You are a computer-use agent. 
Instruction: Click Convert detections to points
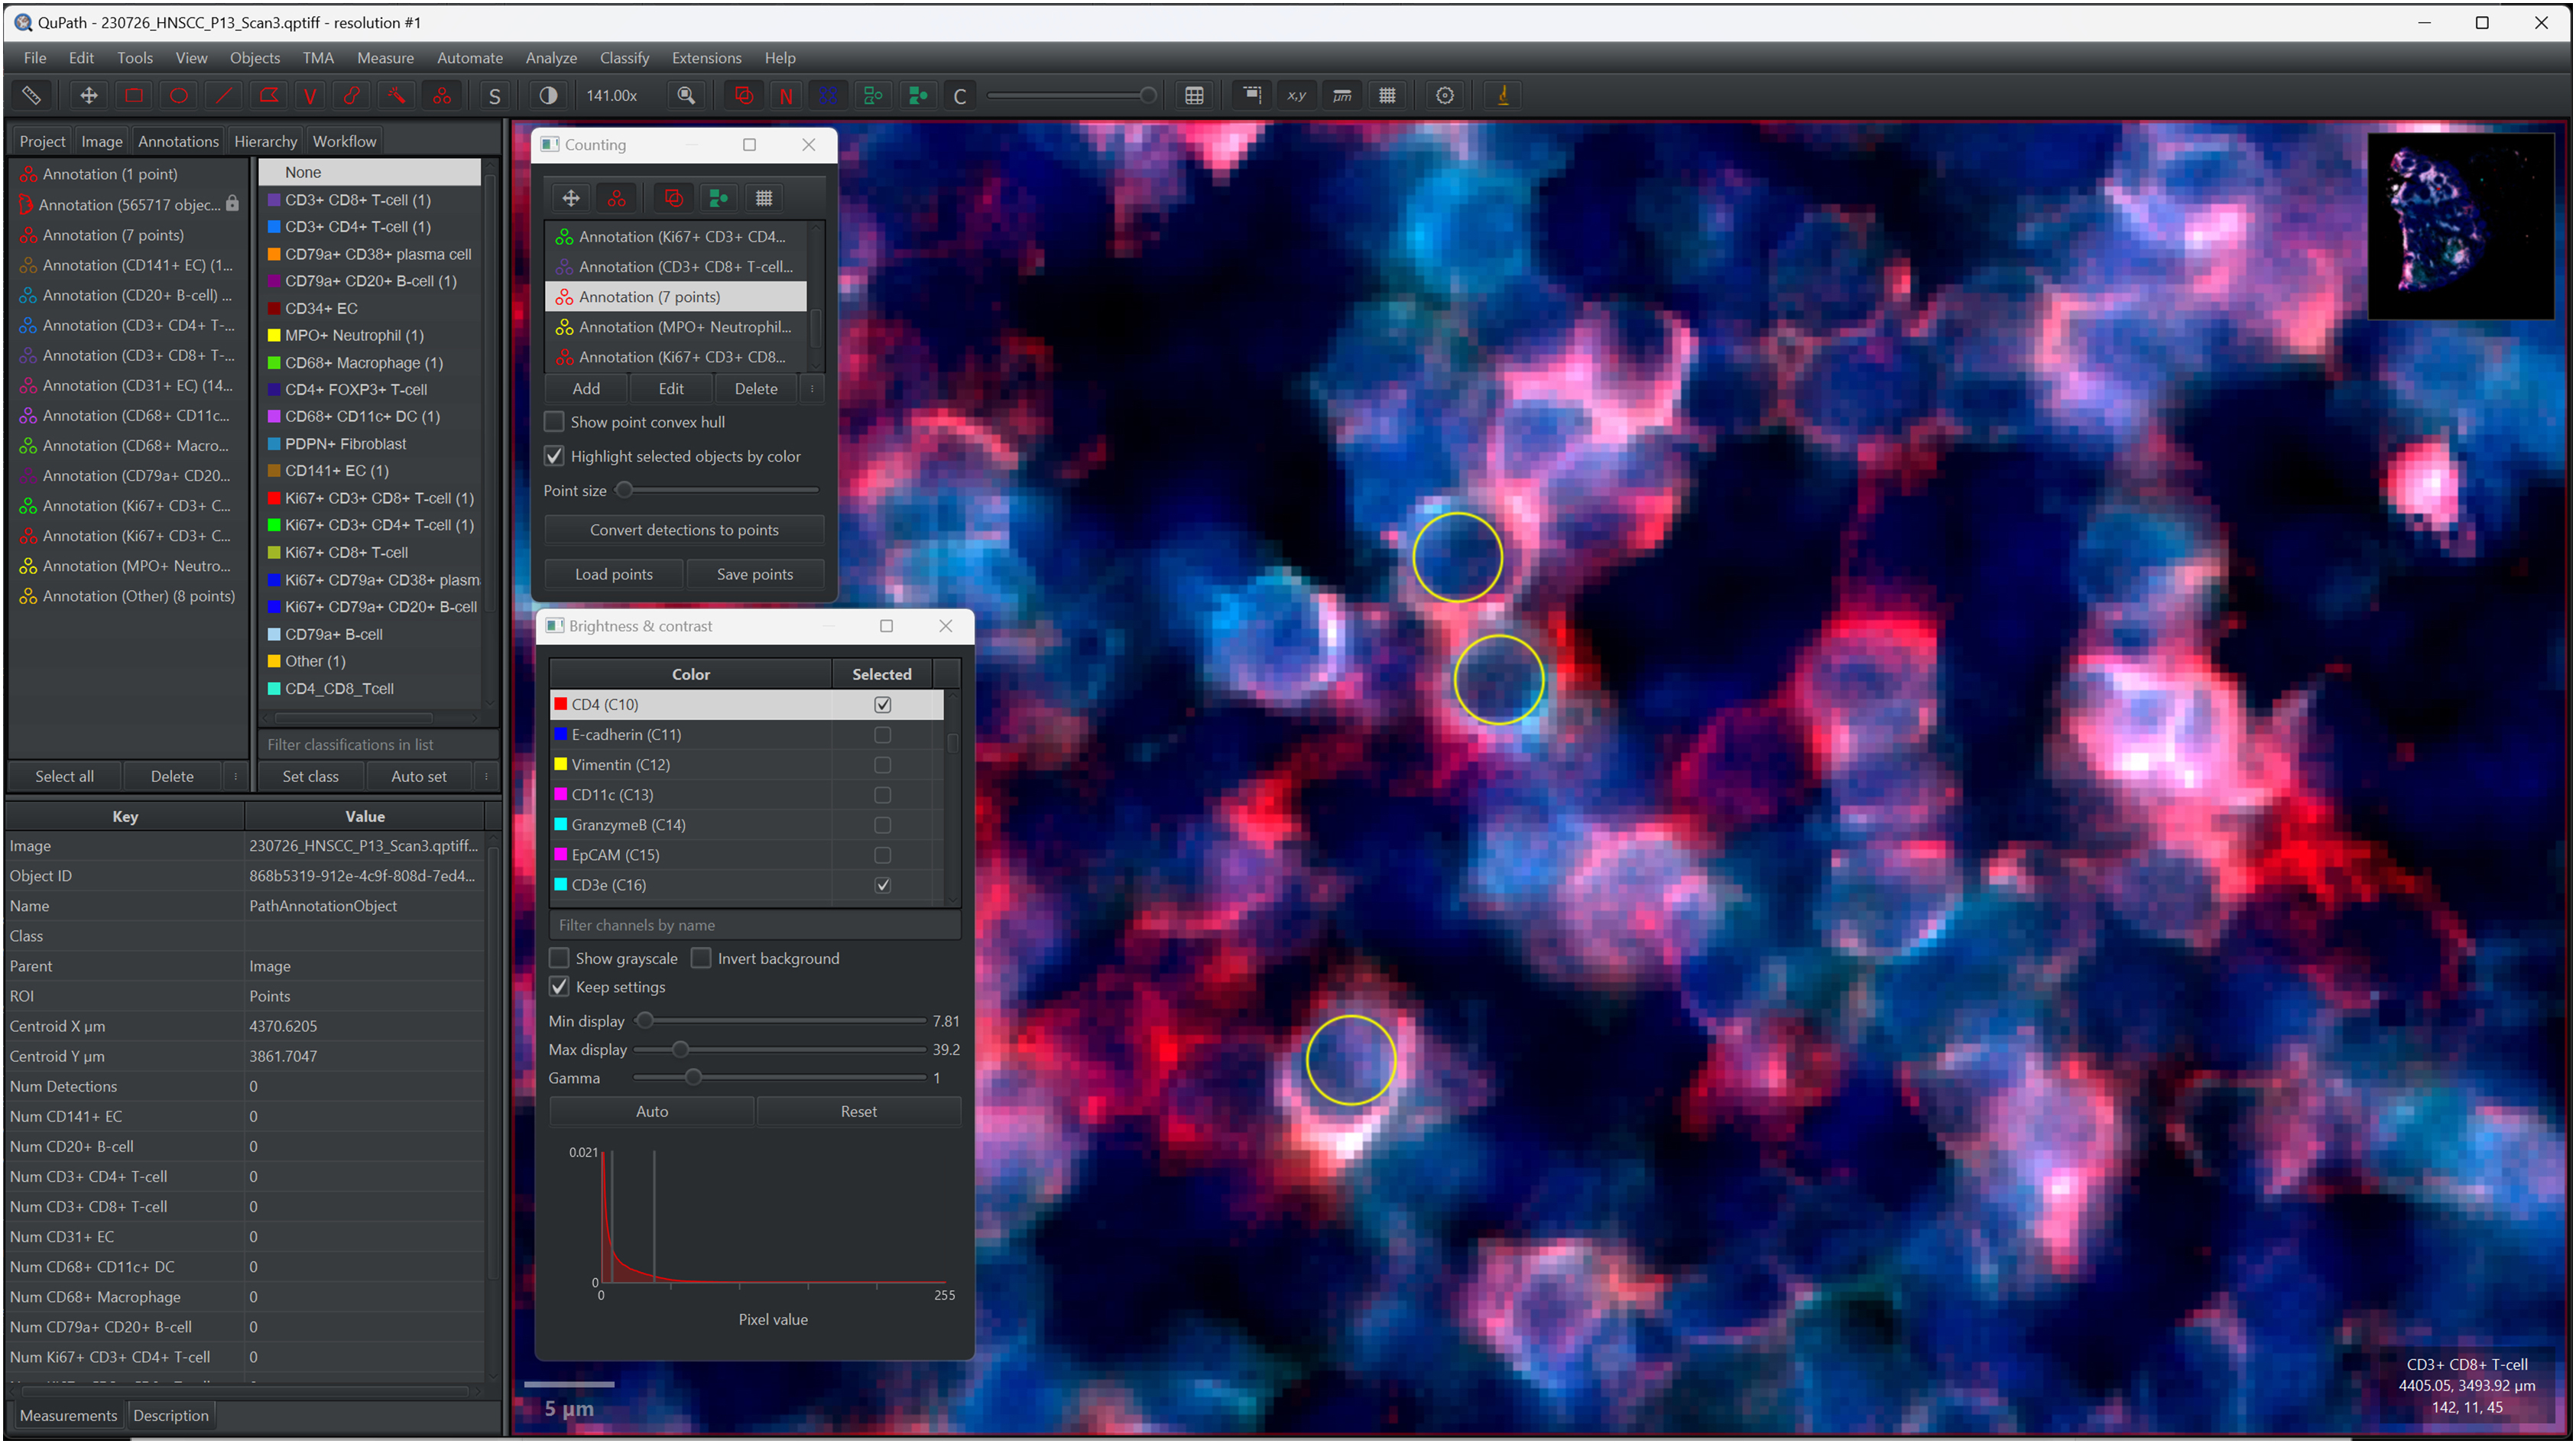click(684, 530)
